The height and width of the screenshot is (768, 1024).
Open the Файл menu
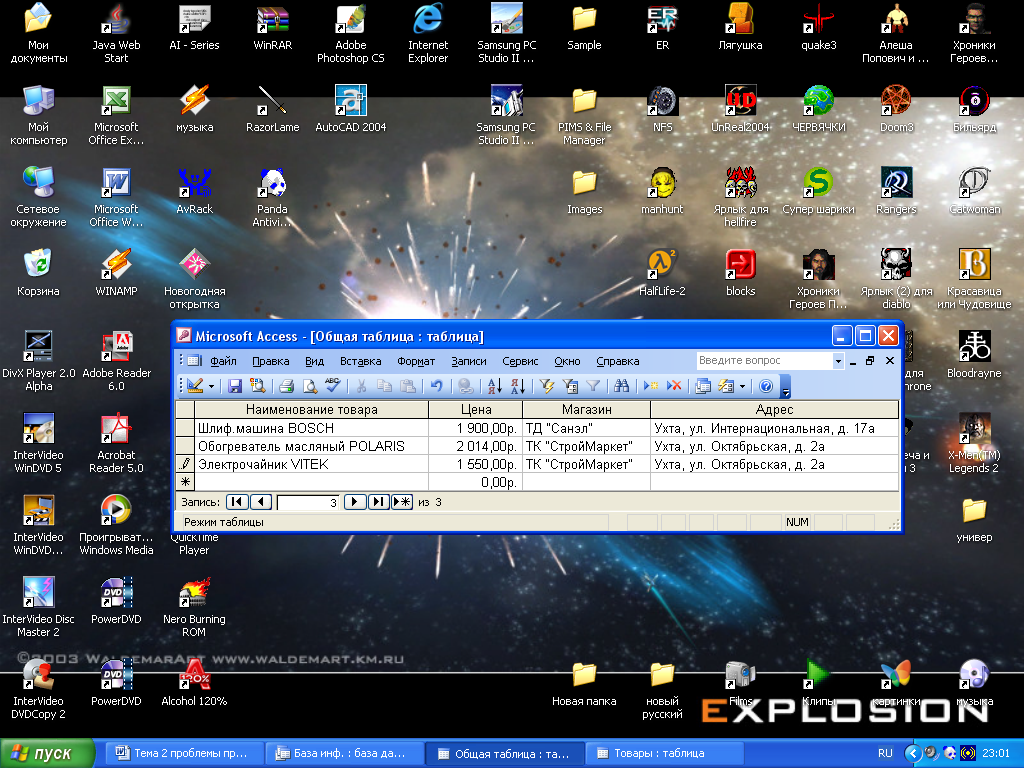223,361
